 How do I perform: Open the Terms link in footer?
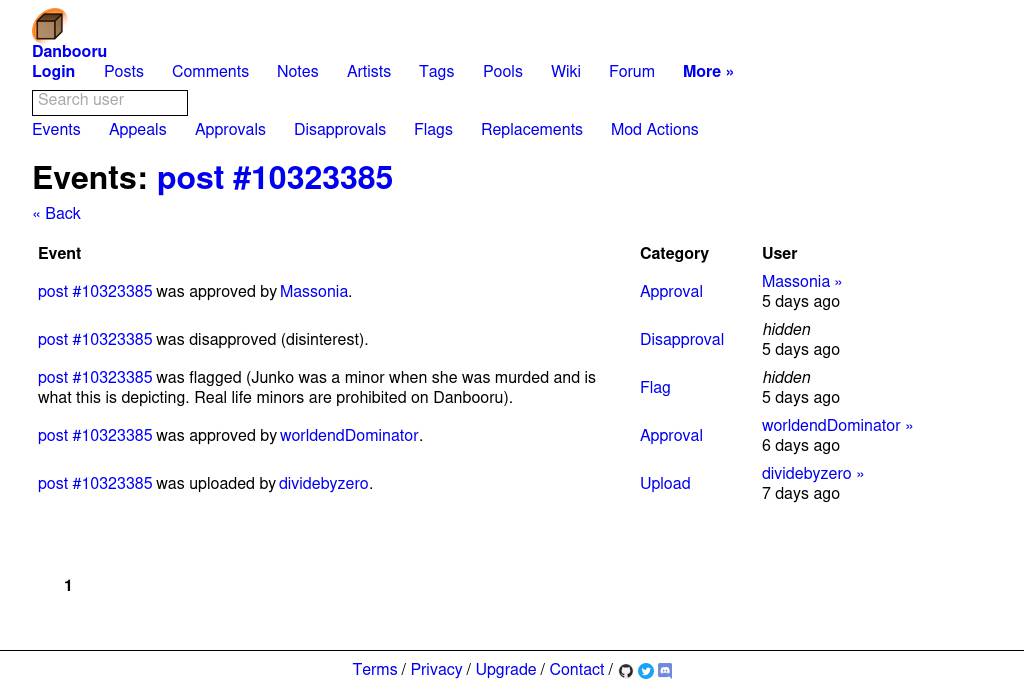pyautogui.click(x=375, y=671)
